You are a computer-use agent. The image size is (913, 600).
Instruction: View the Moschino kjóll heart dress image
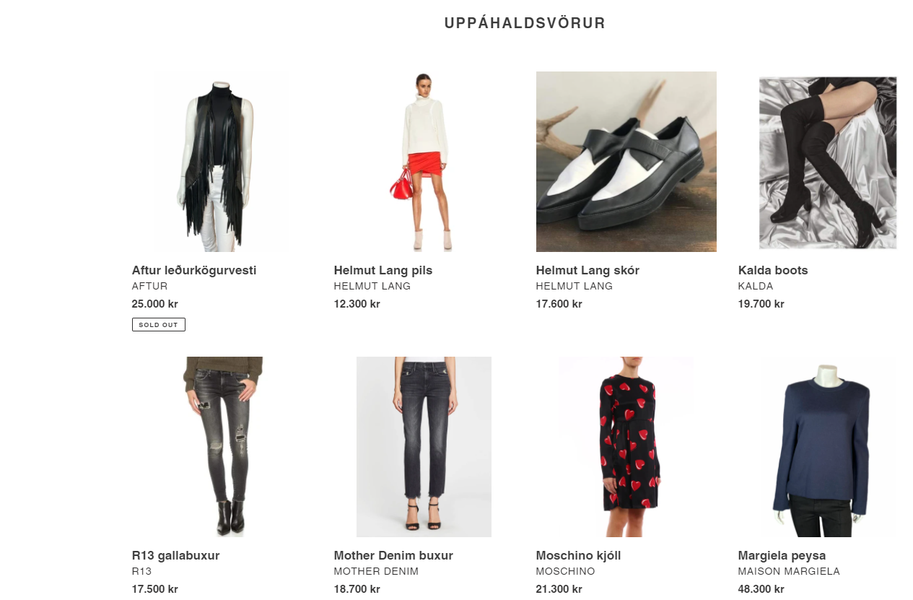tap(626, 447)
